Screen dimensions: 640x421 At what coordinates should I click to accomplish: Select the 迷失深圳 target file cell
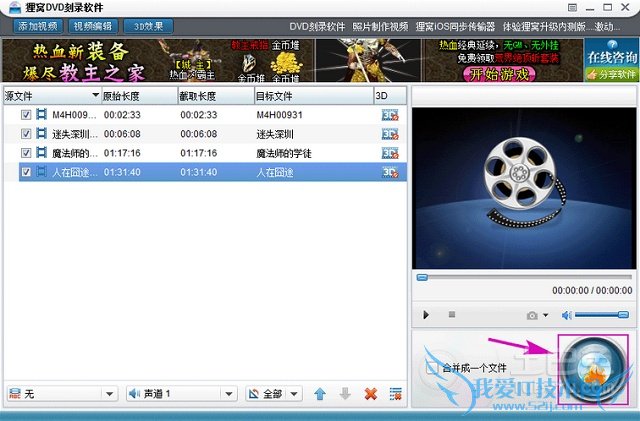click(x=275, y=134)
